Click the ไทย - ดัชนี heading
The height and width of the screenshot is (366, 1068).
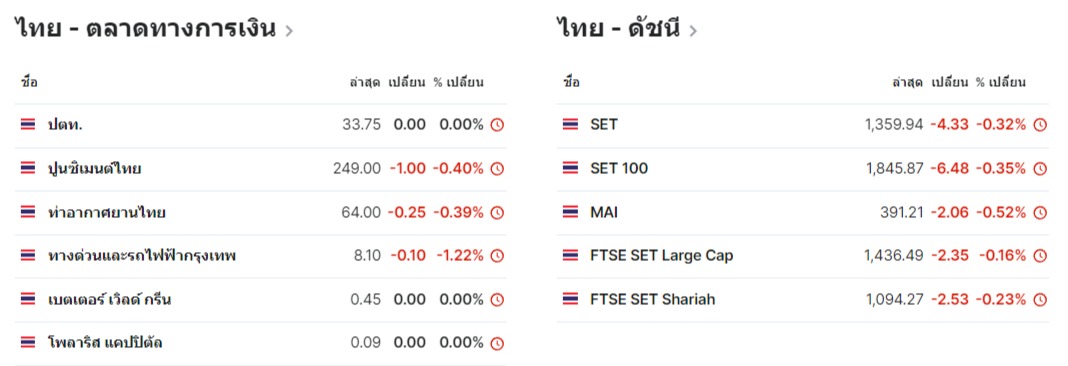618,29
